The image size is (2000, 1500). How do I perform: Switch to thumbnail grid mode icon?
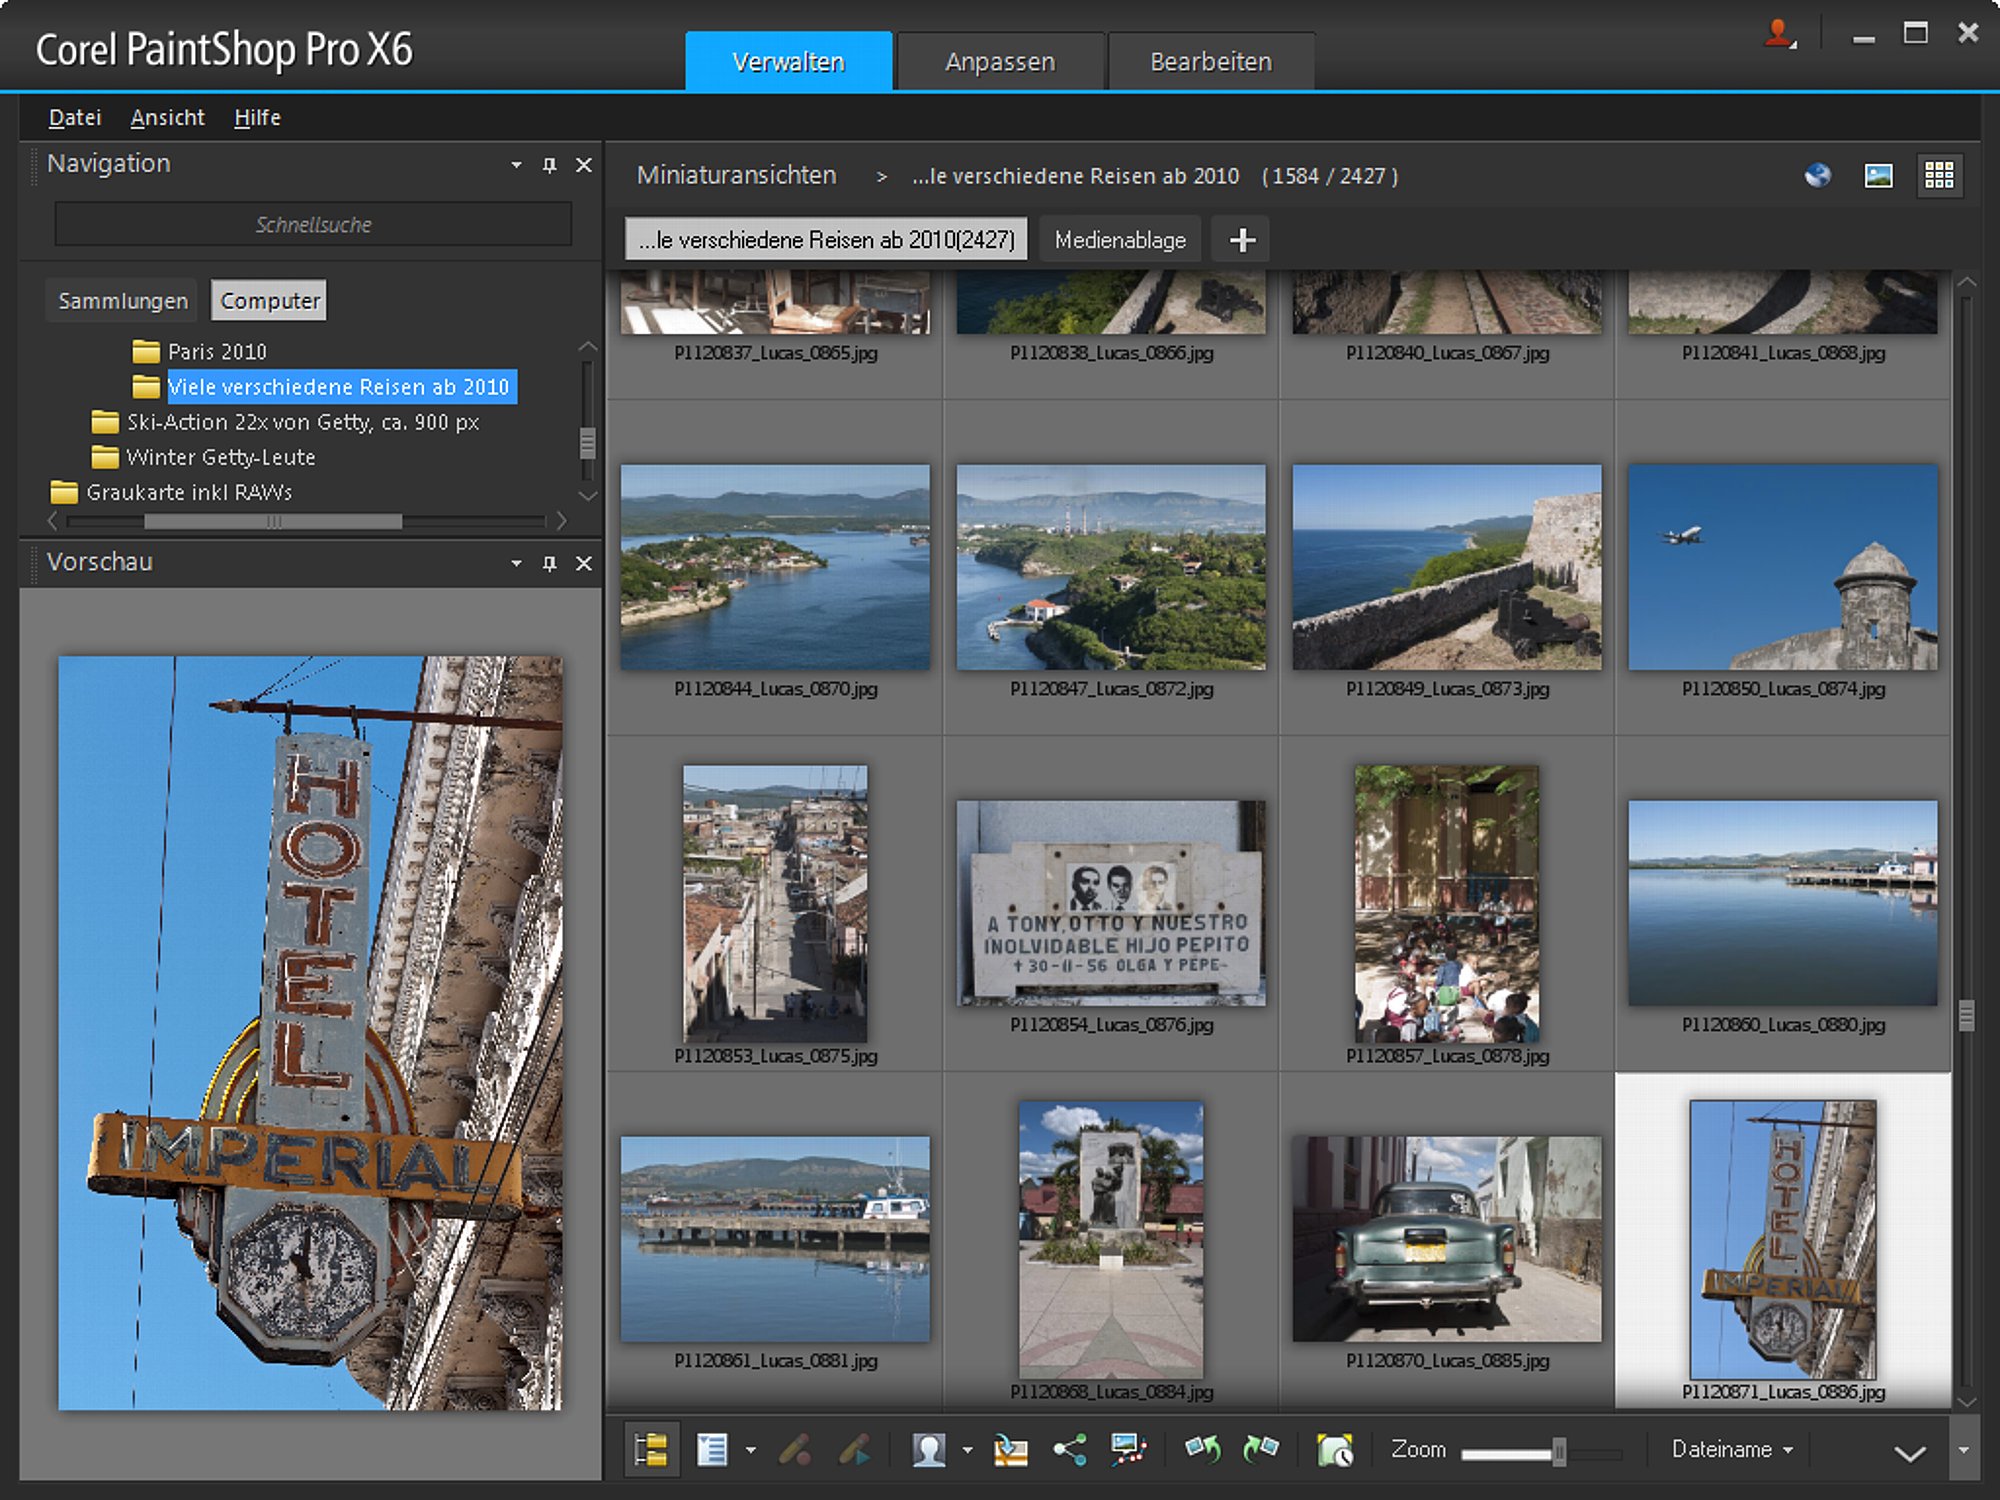click(x=1939, y=176)
